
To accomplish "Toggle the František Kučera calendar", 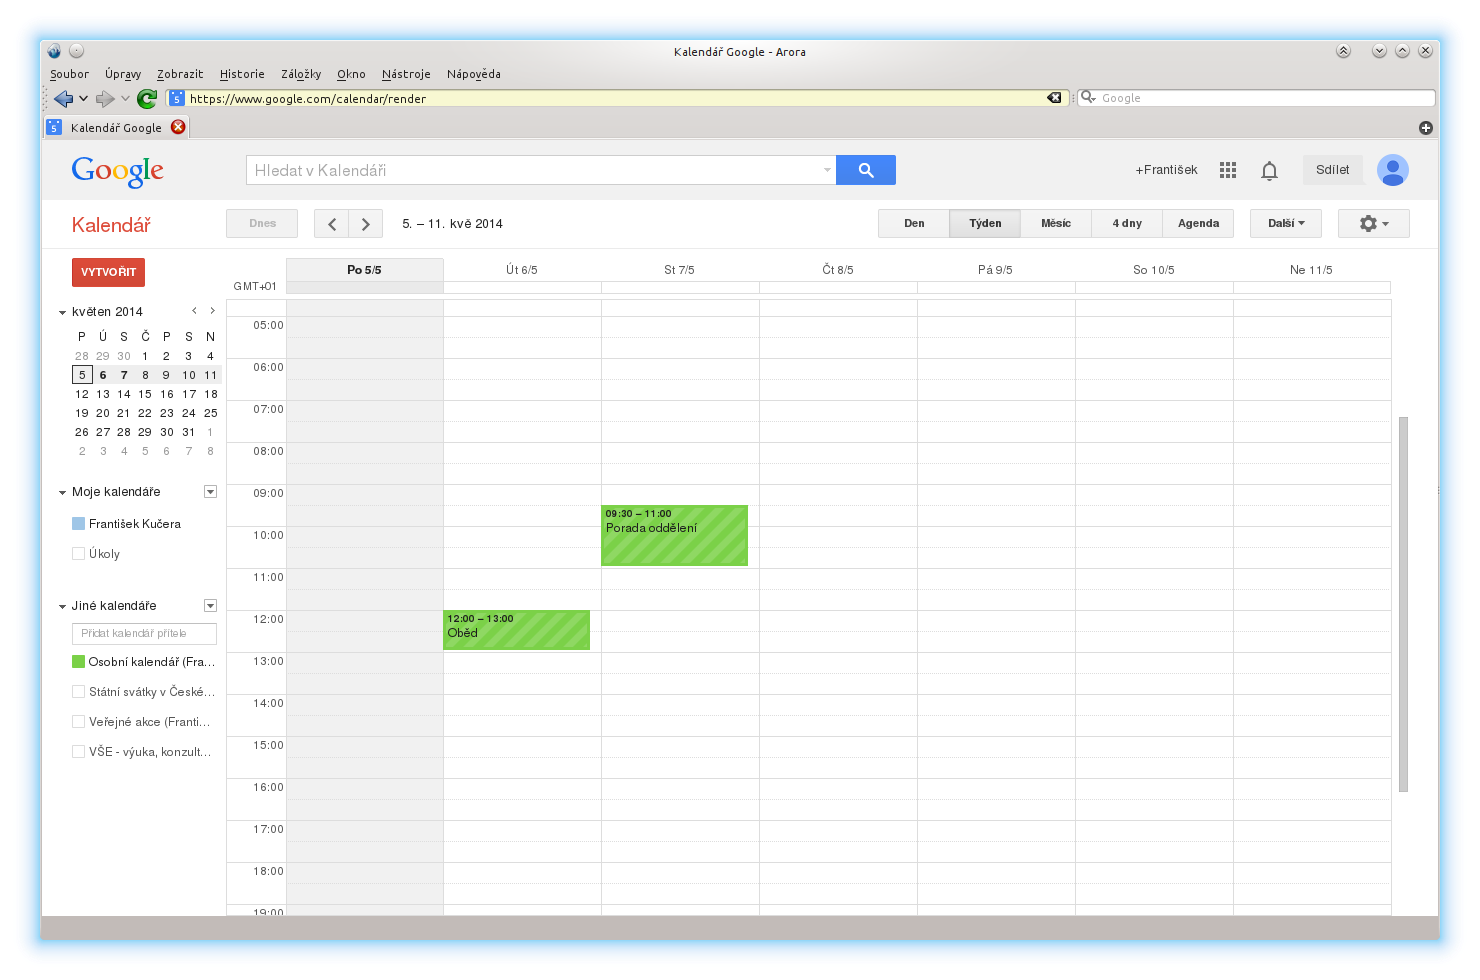I will (x=78, y=524).
